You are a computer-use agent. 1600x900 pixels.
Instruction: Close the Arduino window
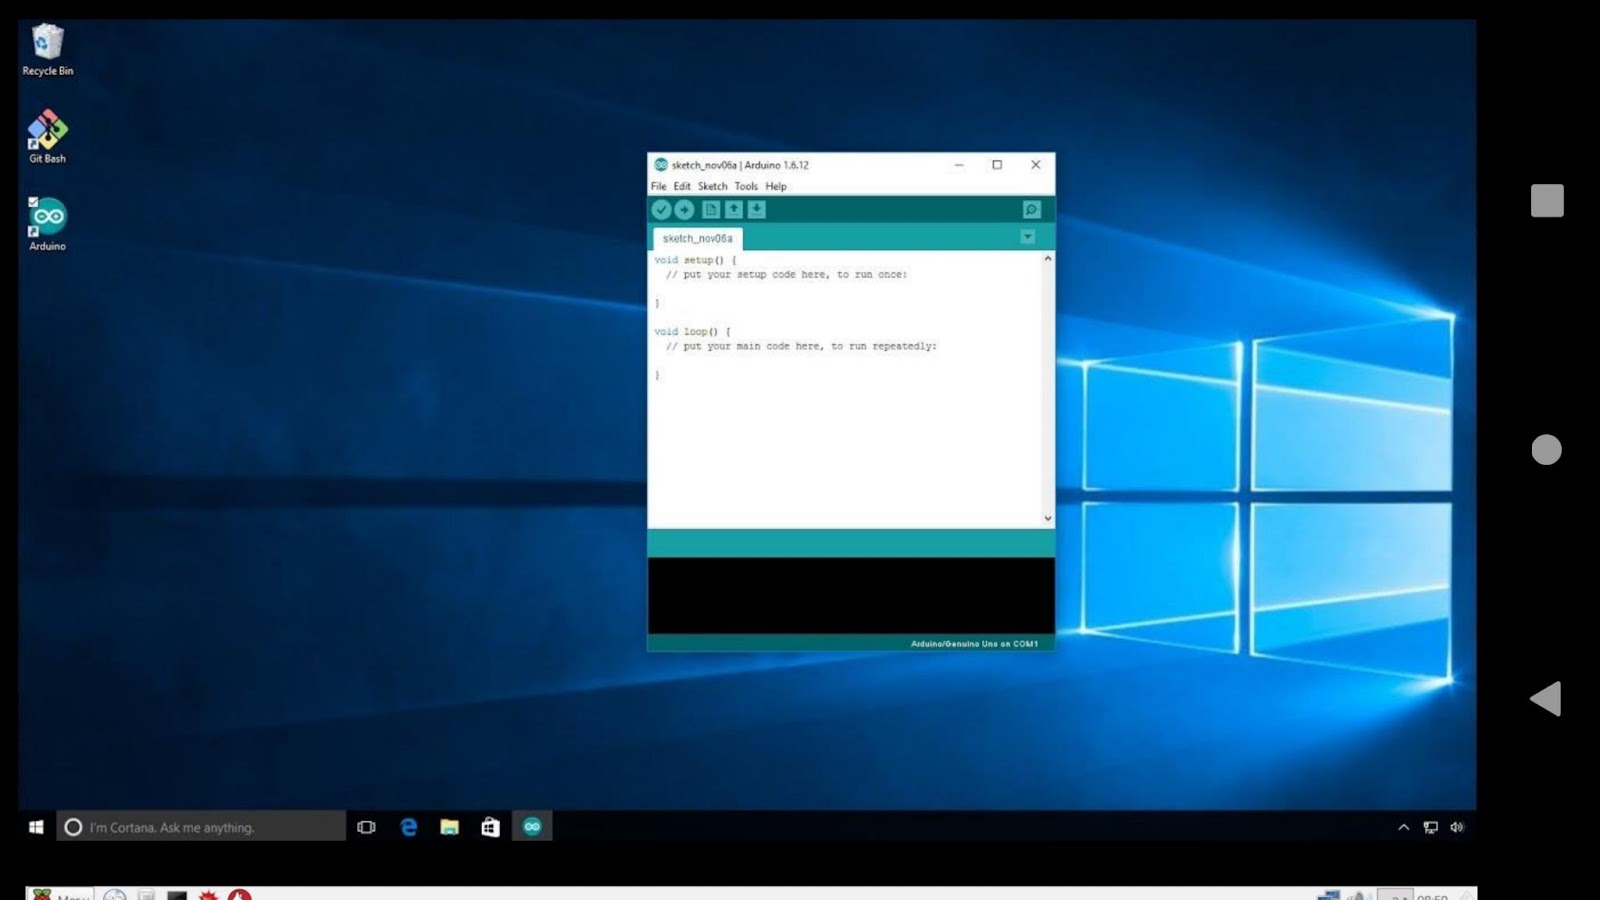point(1036,165)
